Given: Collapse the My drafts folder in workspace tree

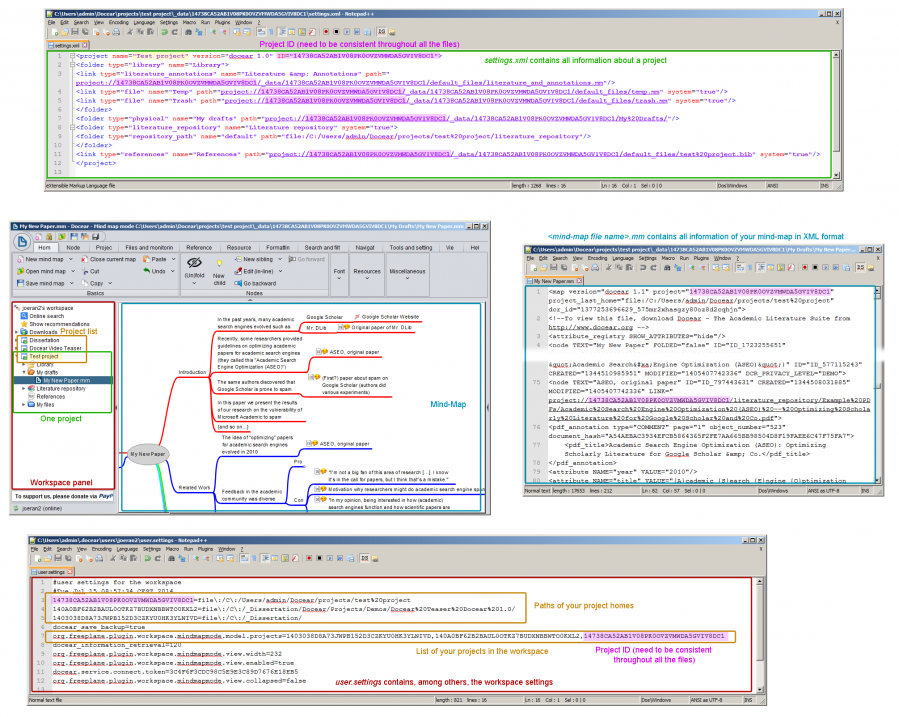Looking at the screenshot, I should (24, 372).
